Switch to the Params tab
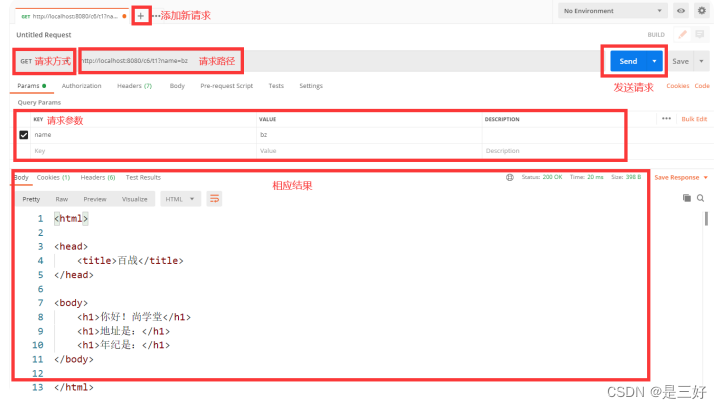The height and width of the screenshot is (409, 722). (x=31, y=86)
